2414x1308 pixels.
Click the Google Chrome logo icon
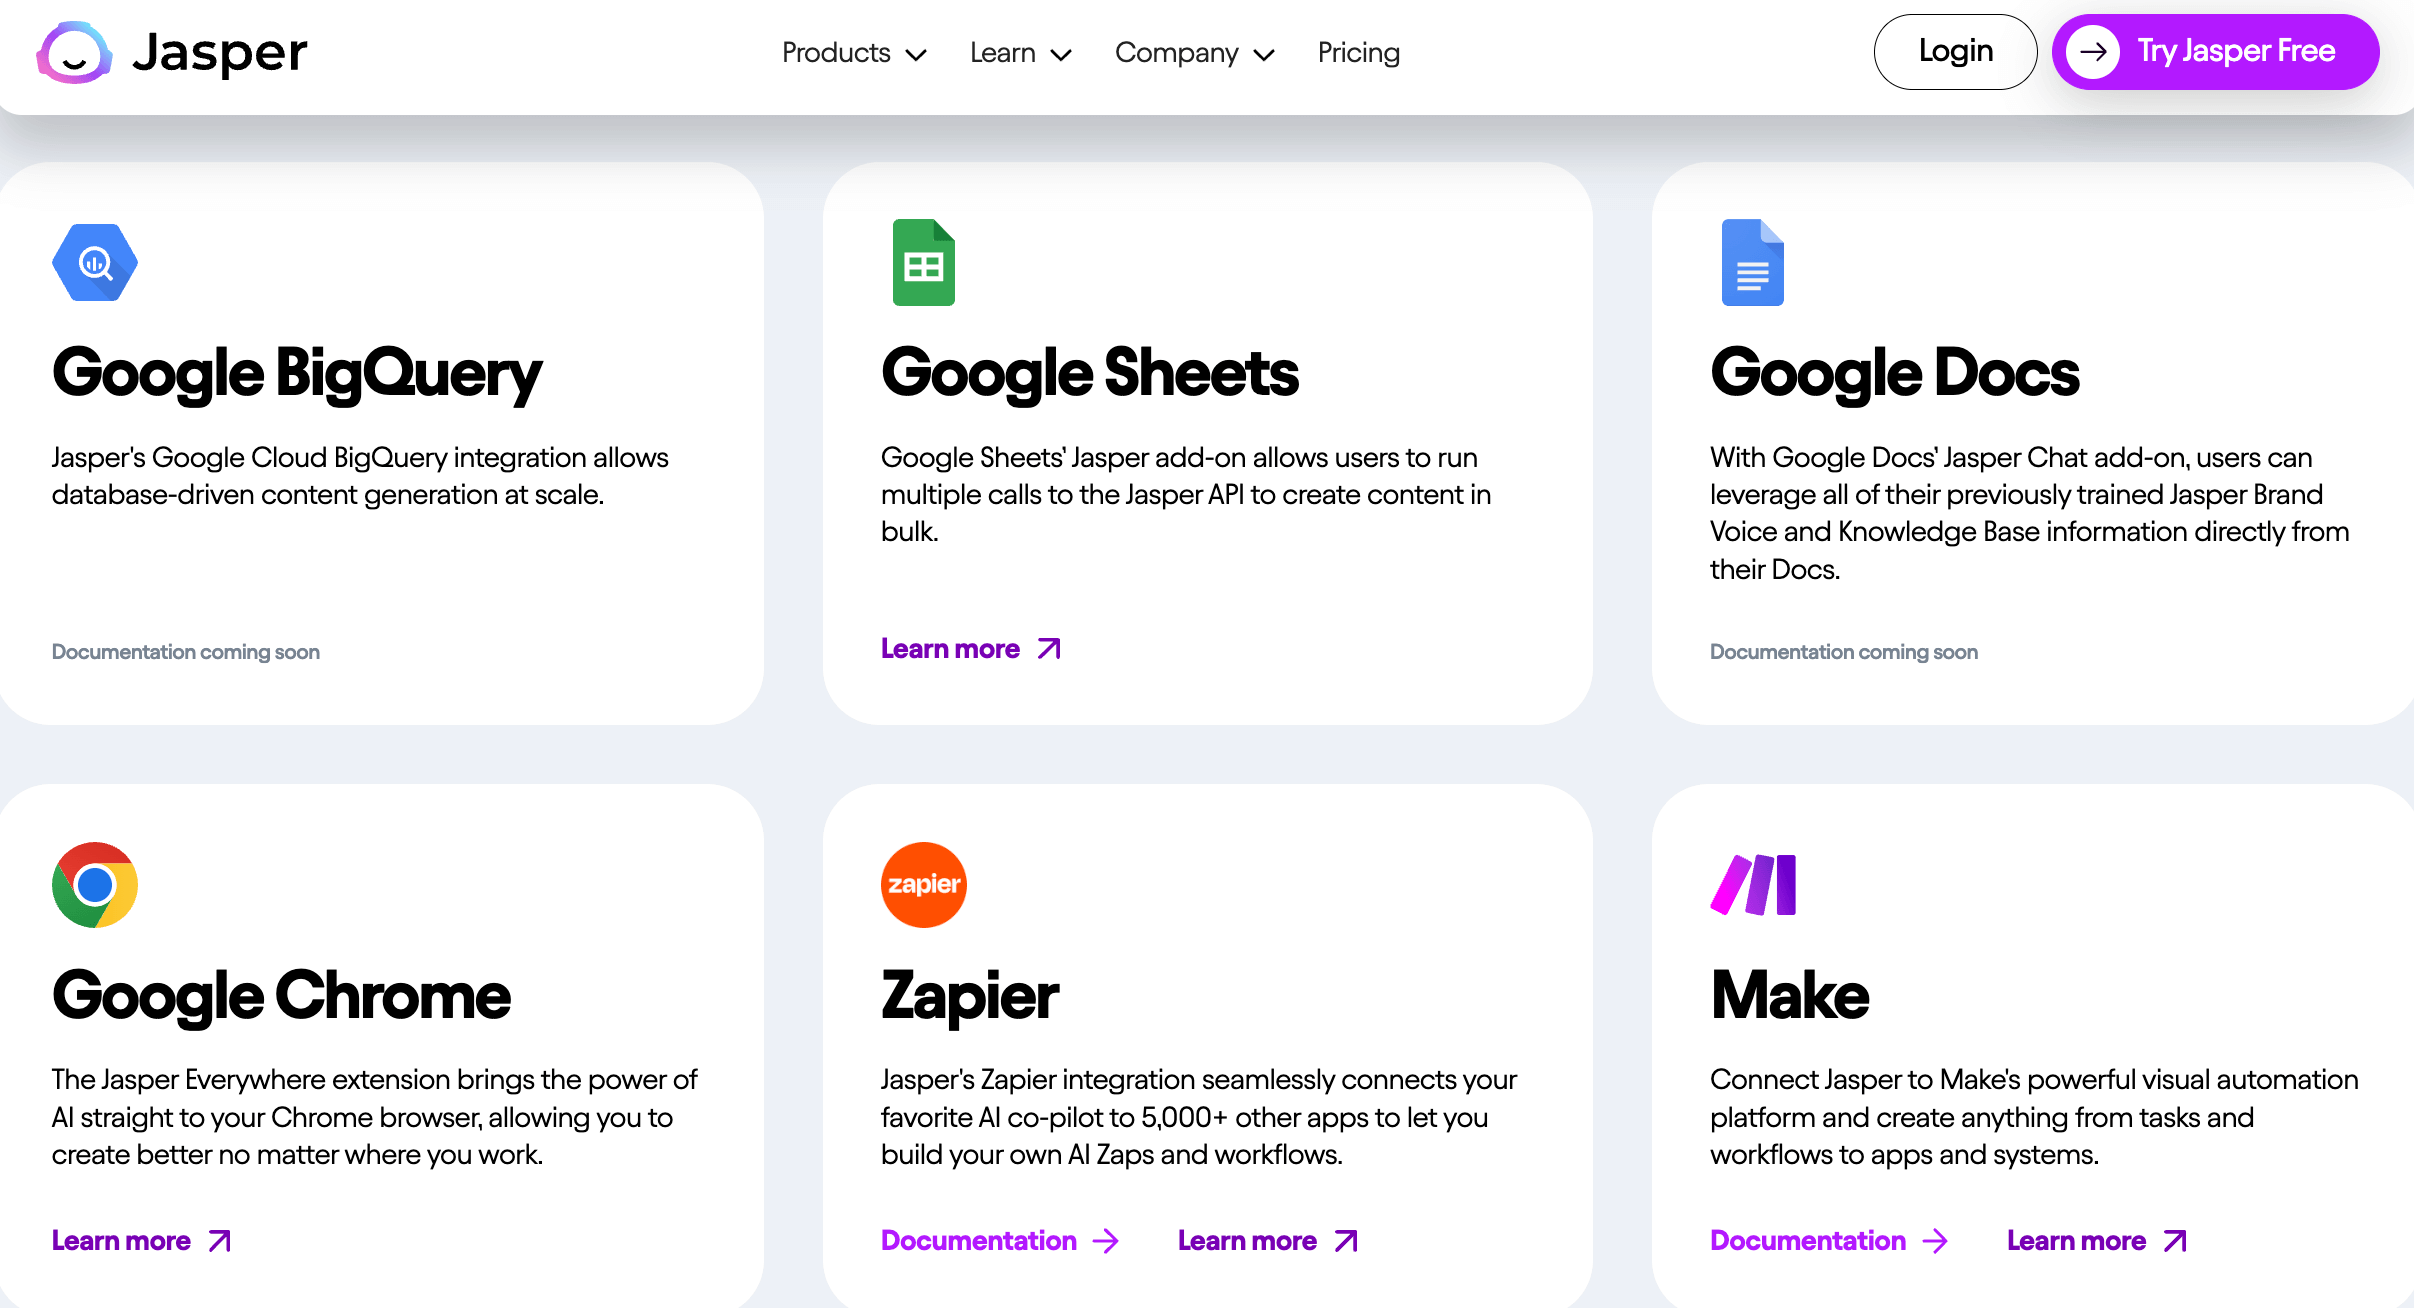click(95, 885)
